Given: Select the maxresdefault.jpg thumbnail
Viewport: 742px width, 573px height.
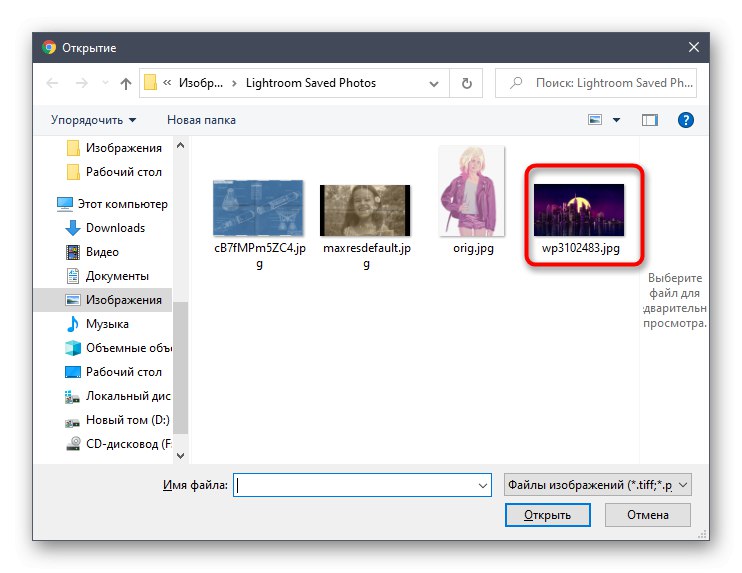Looking at the screenshot, I should tap(365, 211).
